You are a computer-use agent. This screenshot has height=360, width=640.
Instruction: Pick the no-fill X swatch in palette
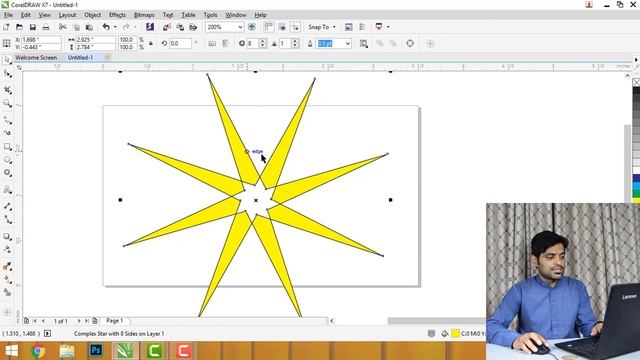click(636, 82)
